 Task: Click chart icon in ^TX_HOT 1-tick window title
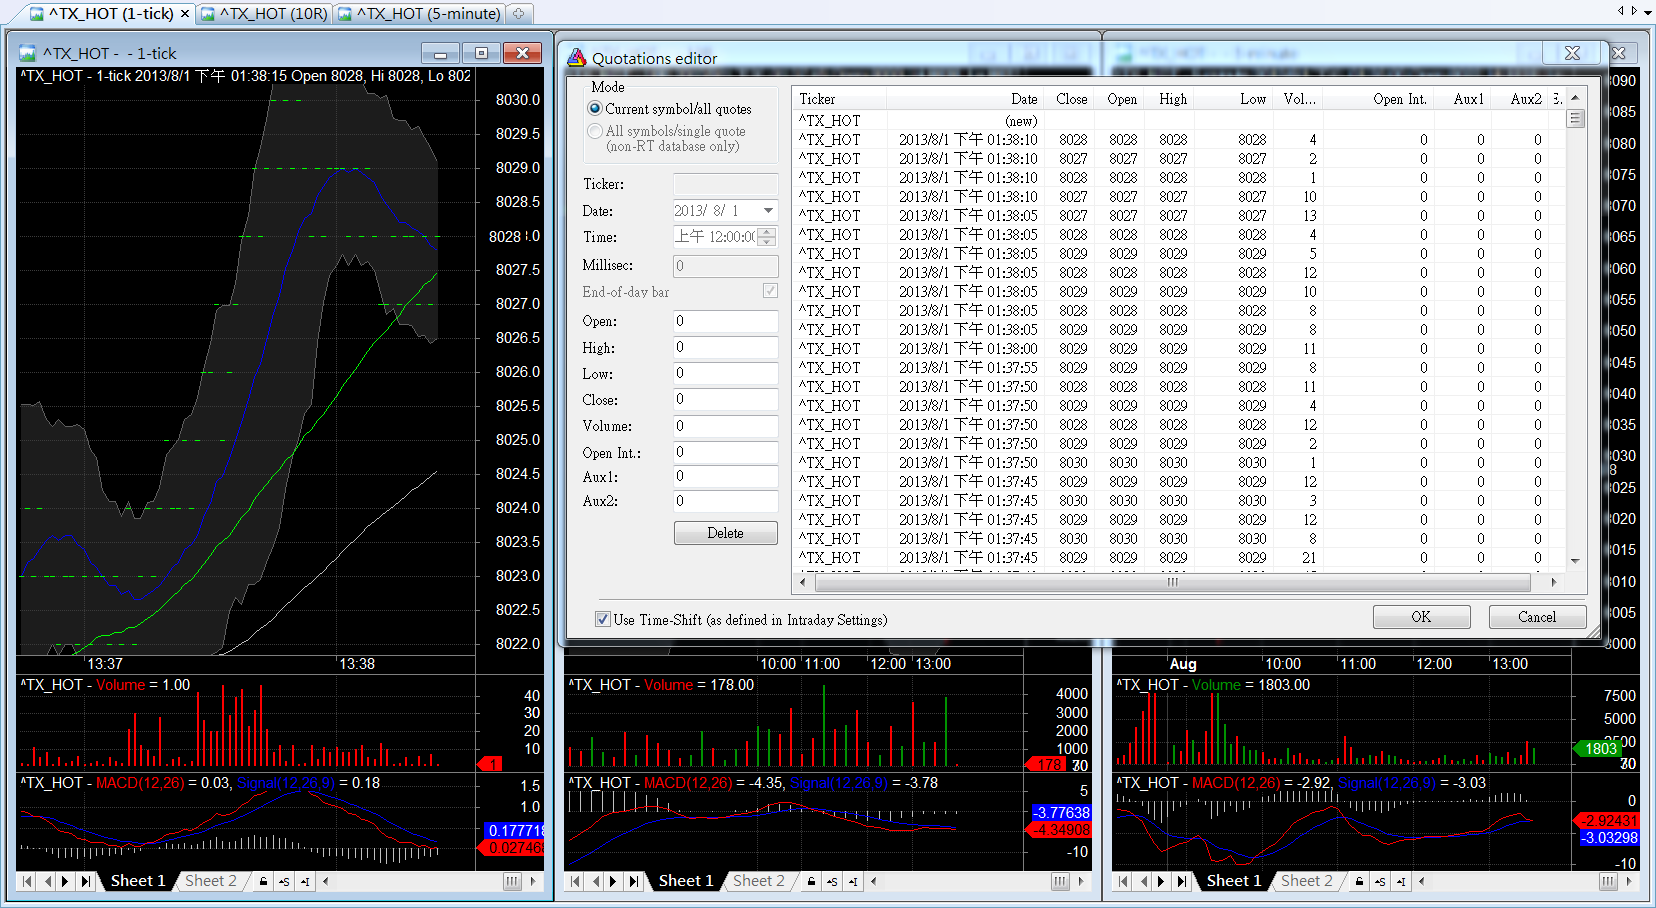27,53
